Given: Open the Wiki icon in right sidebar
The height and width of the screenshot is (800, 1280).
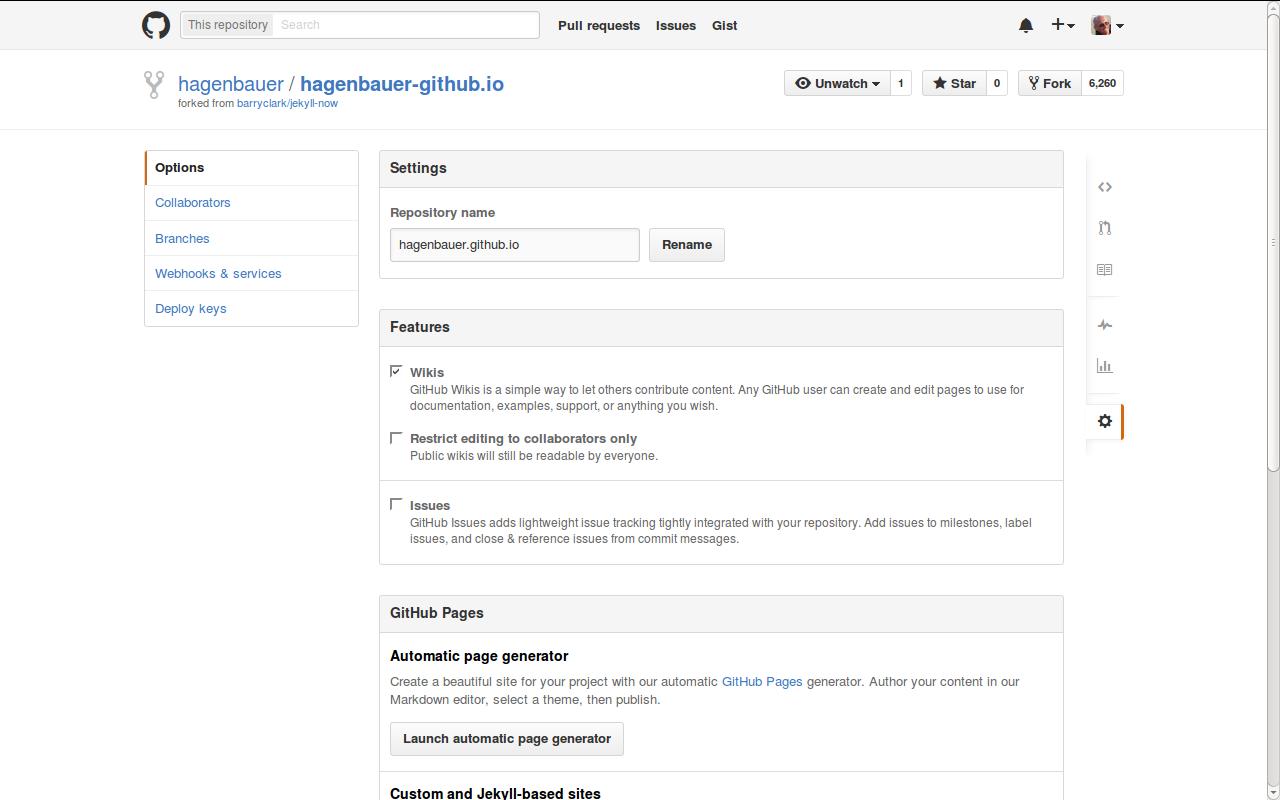Looking at the screenshot, I should click(1104, 269).
